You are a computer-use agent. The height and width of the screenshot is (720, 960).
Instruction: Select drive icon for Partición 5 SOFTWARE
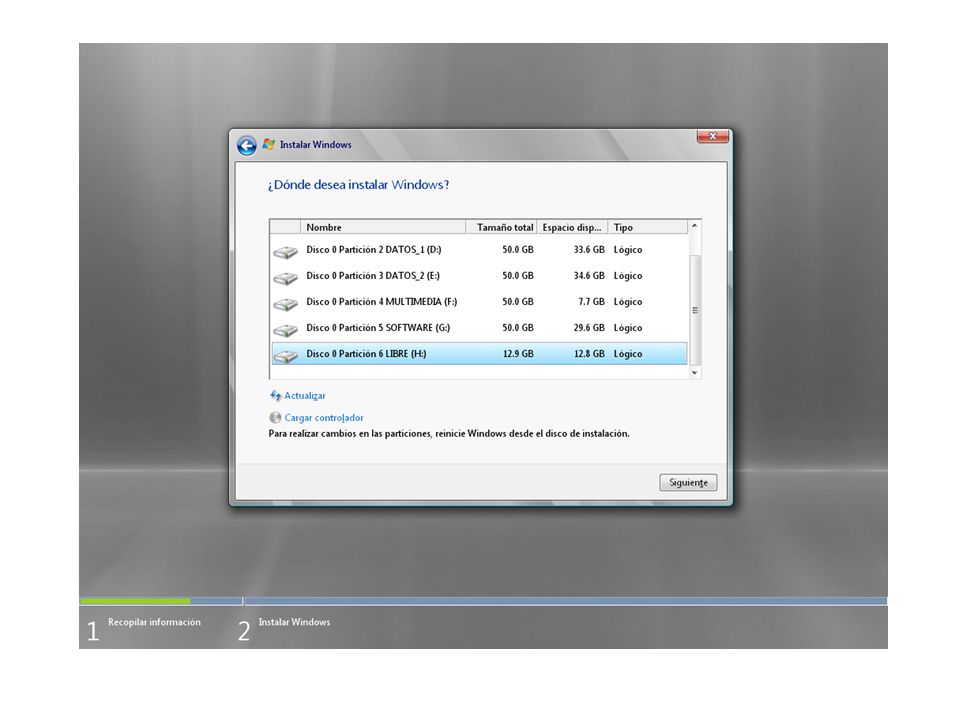285,330
